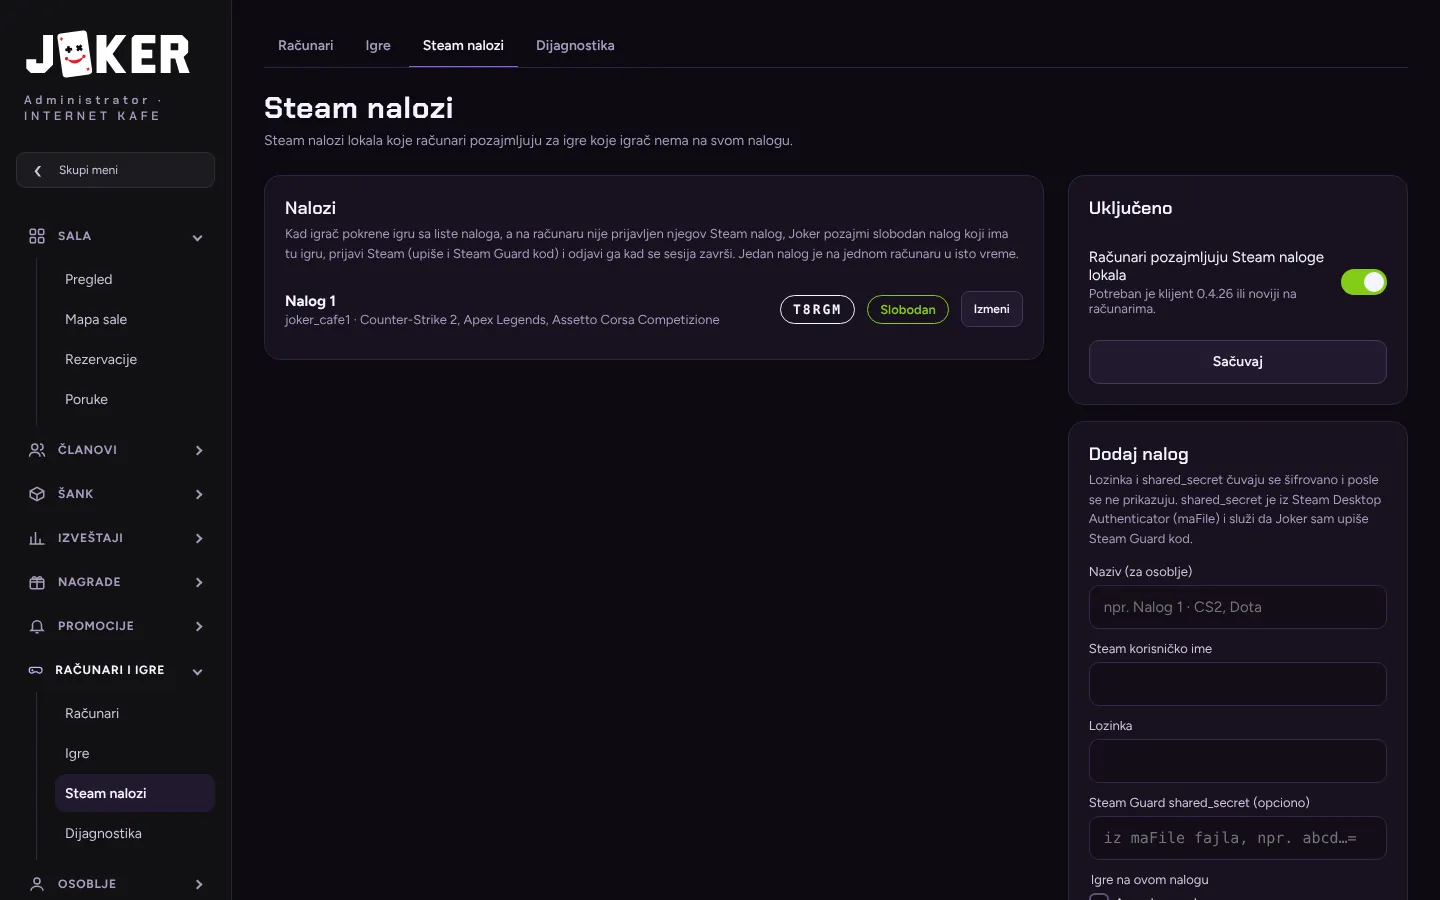This screenshot has width=1440, height=900.
Task: Click the Šank box icon
Action: click(x=37, y=494)
